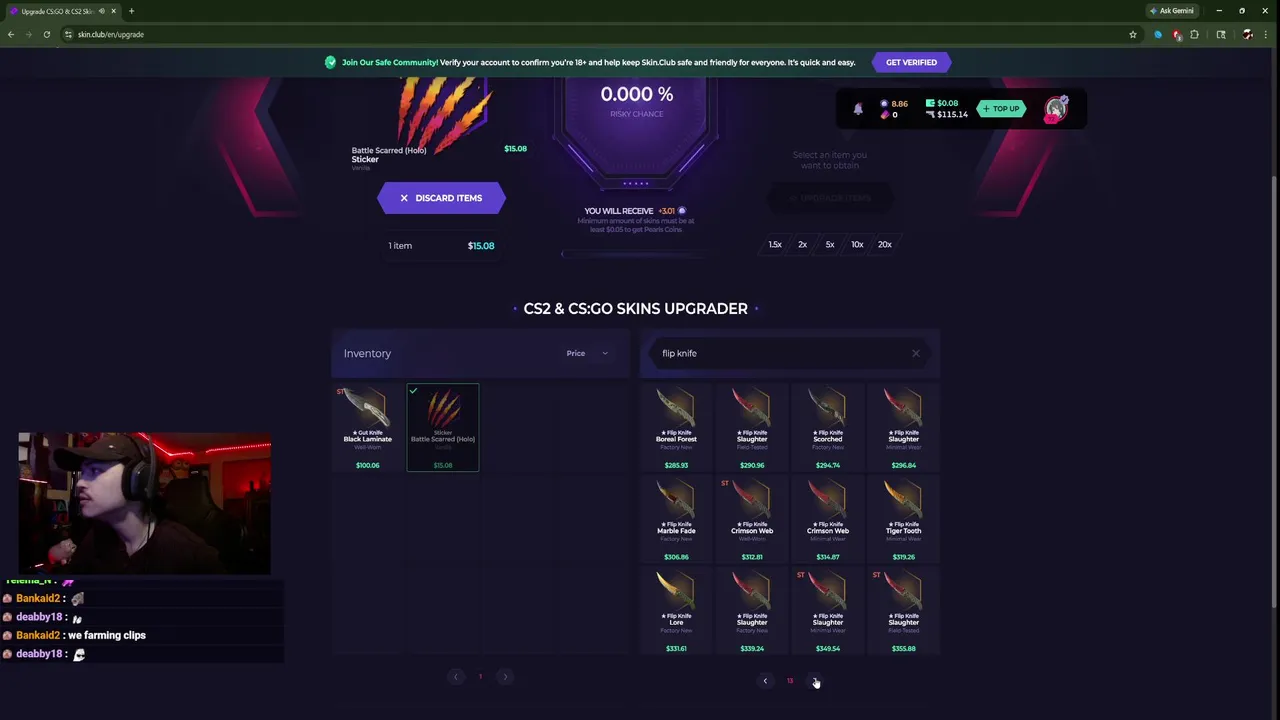Select the 2x multiplier option
This screenshot has height=720, width=1280.
(x=802, y=244)
